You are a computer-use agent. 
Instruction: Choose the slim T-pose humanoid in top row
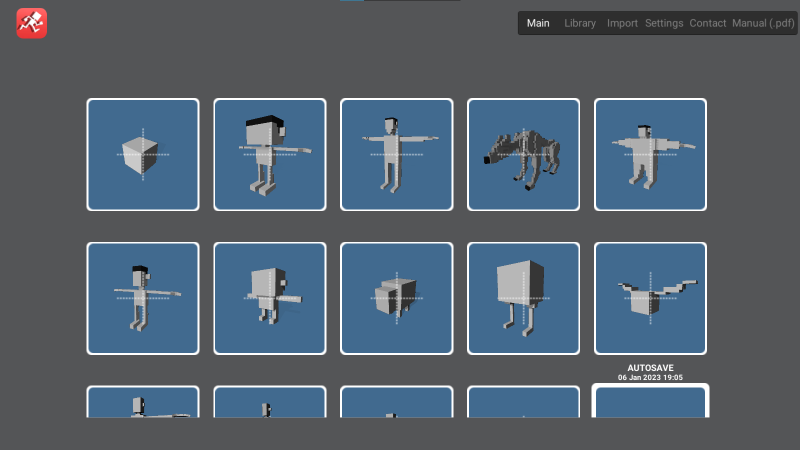tap(396, 155)
